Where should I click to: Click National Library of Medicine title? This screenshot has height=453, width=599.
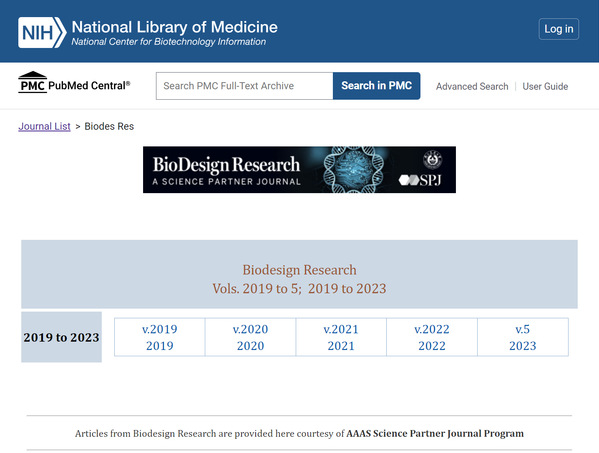point(175,27)
